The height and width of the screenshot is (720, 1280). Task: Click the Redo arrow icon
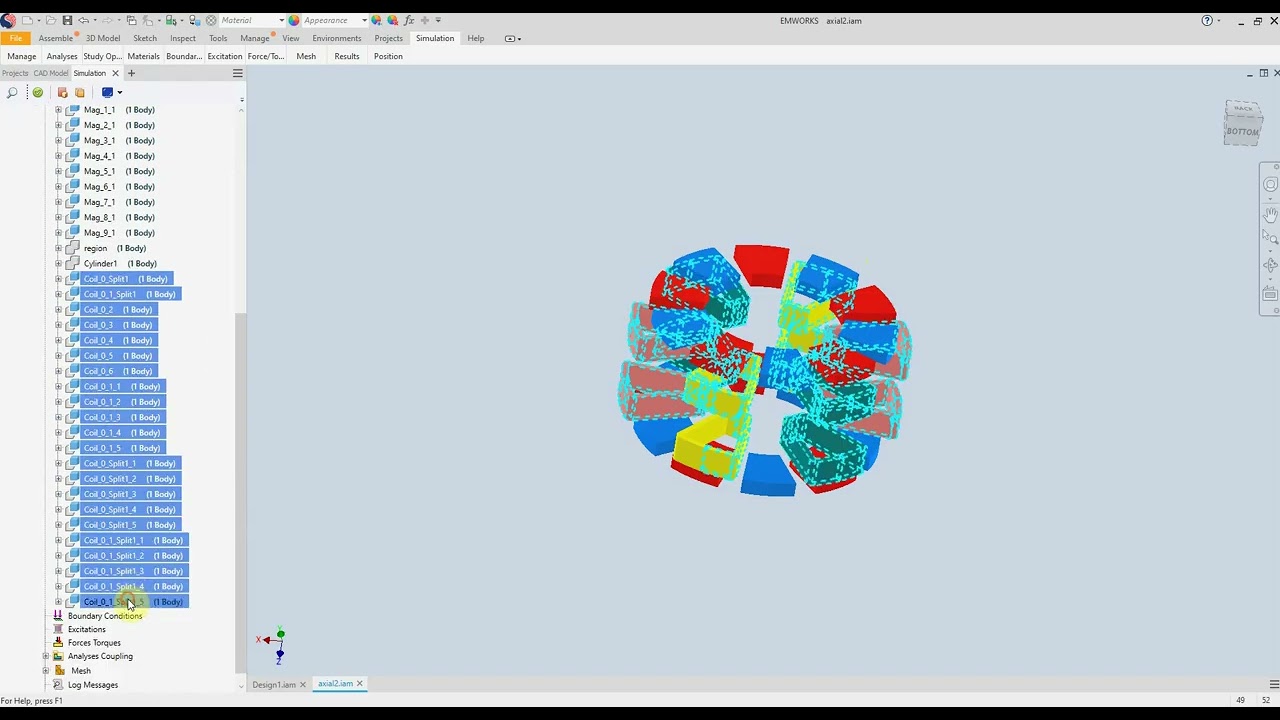[x=107, y=20]
